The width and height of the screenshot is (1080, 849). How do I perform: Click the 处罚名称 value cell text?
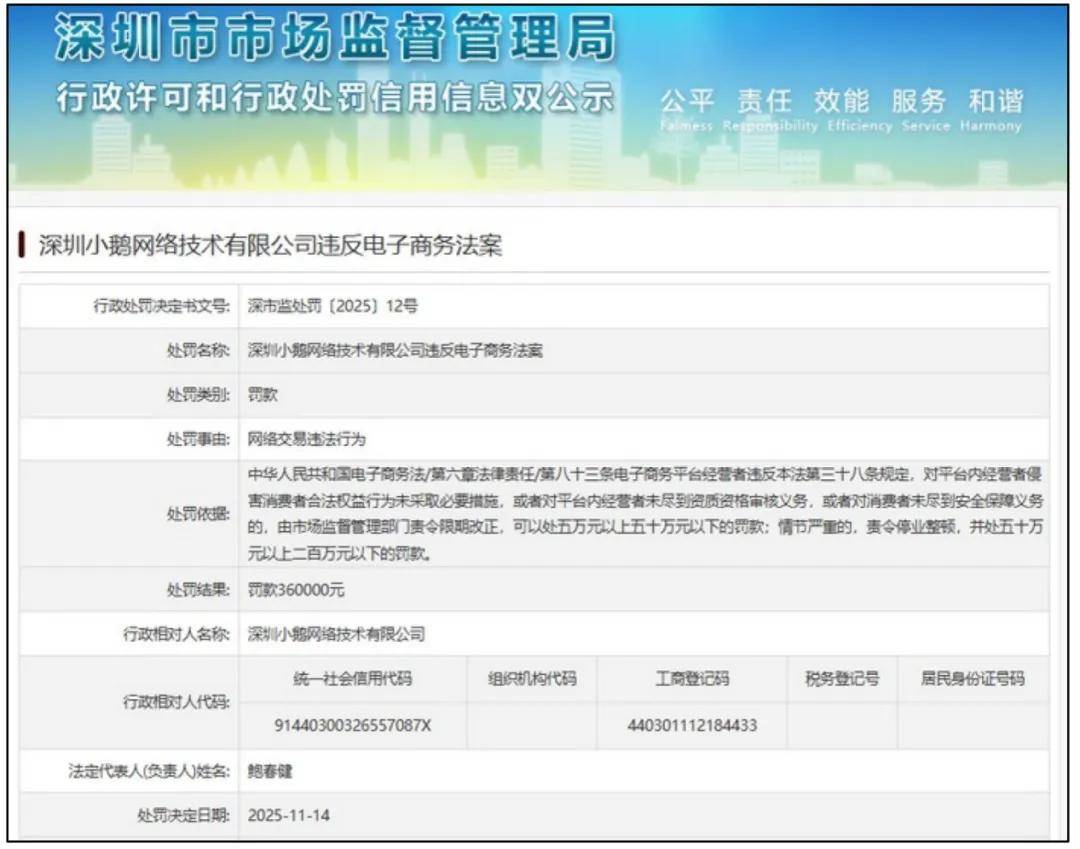tap(395, 350)
